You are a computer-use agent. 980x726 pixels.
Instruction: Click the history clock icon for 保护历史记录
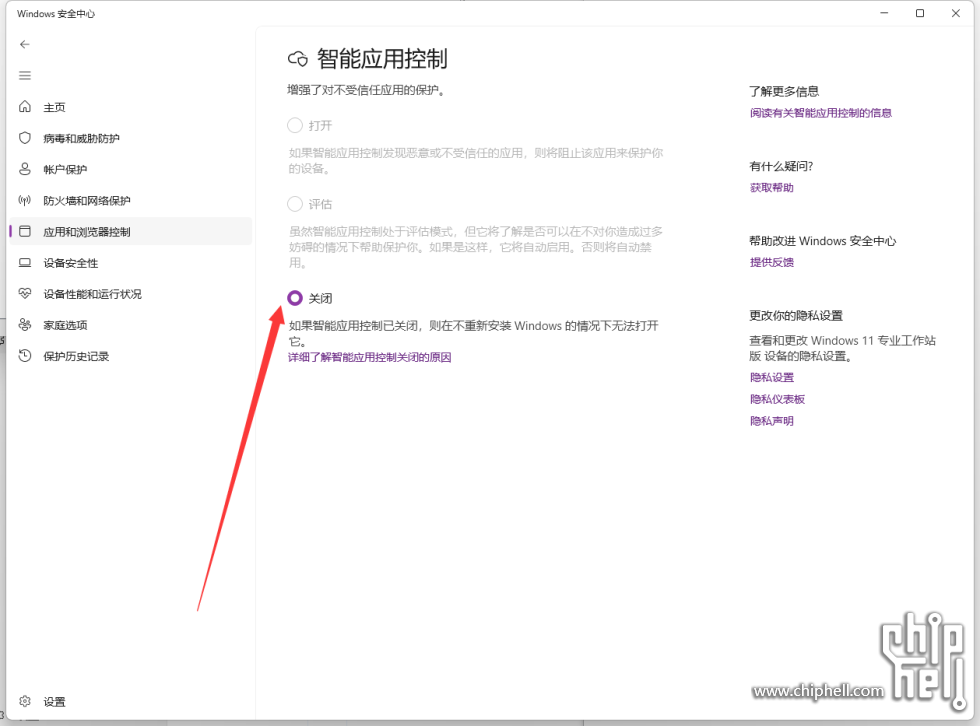click(x=25, y=356)
